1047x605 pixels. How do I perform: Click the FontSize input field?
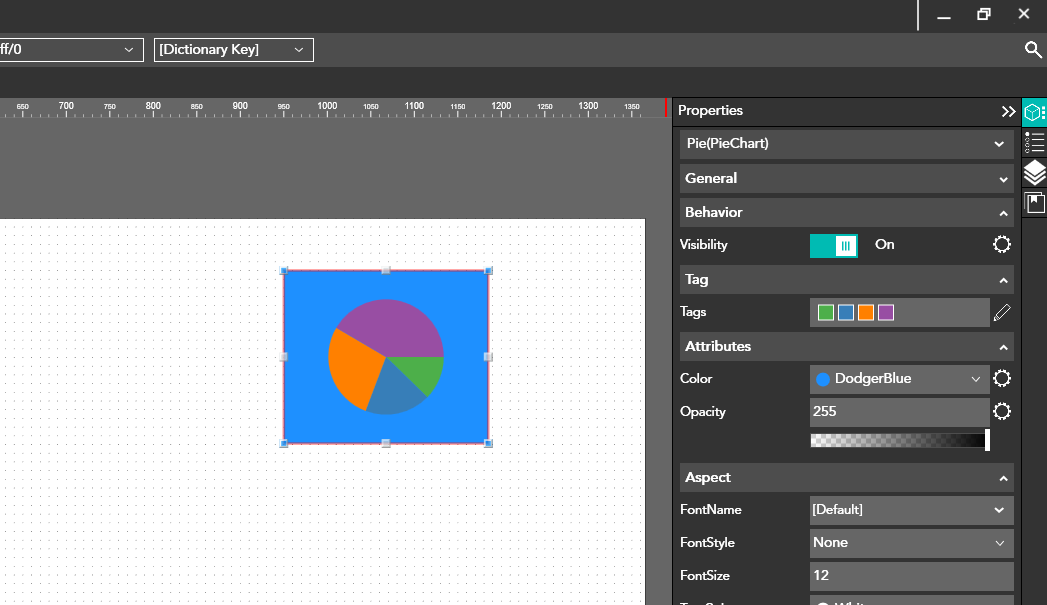tap(911, 576)
